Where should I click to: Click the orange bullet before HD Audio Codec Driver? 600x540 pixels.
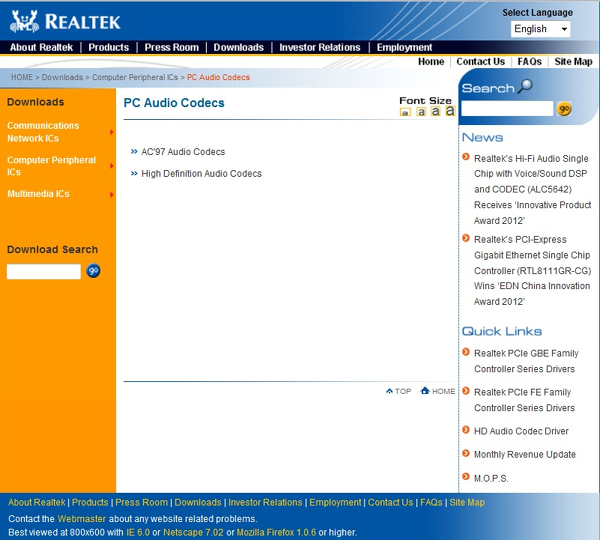pyautogui.click(x=466, y=430)
